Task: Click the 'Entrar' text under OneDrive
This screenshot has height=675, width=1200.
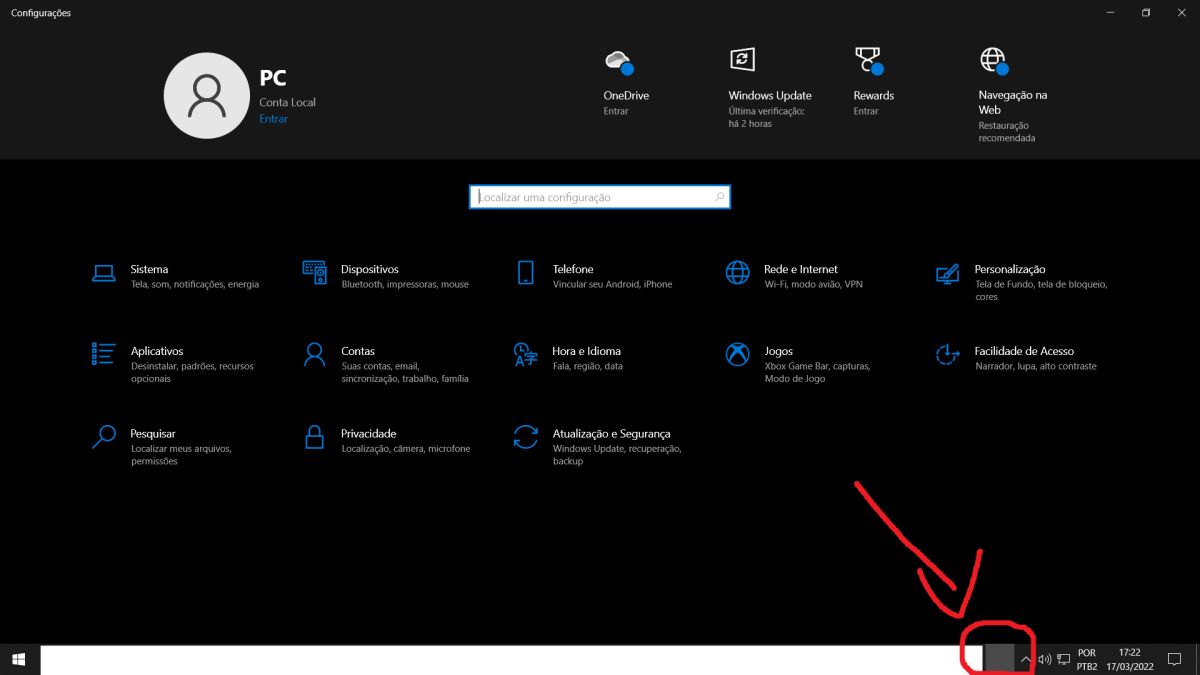Action: (x=616, y=111)
